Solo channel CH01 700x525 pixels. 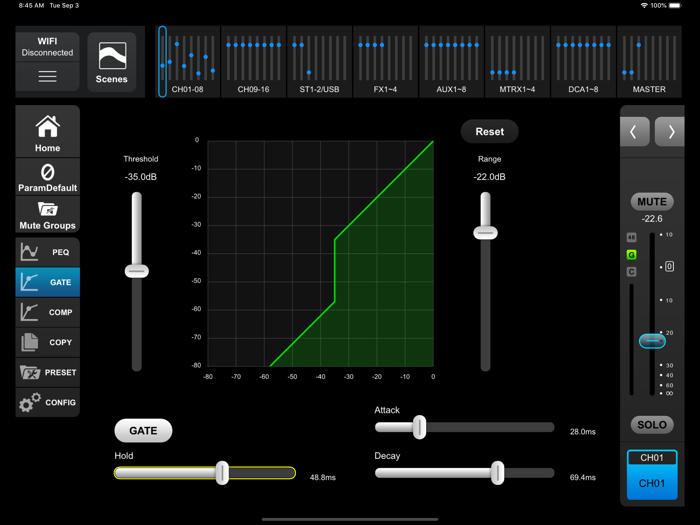click(652, 425)
